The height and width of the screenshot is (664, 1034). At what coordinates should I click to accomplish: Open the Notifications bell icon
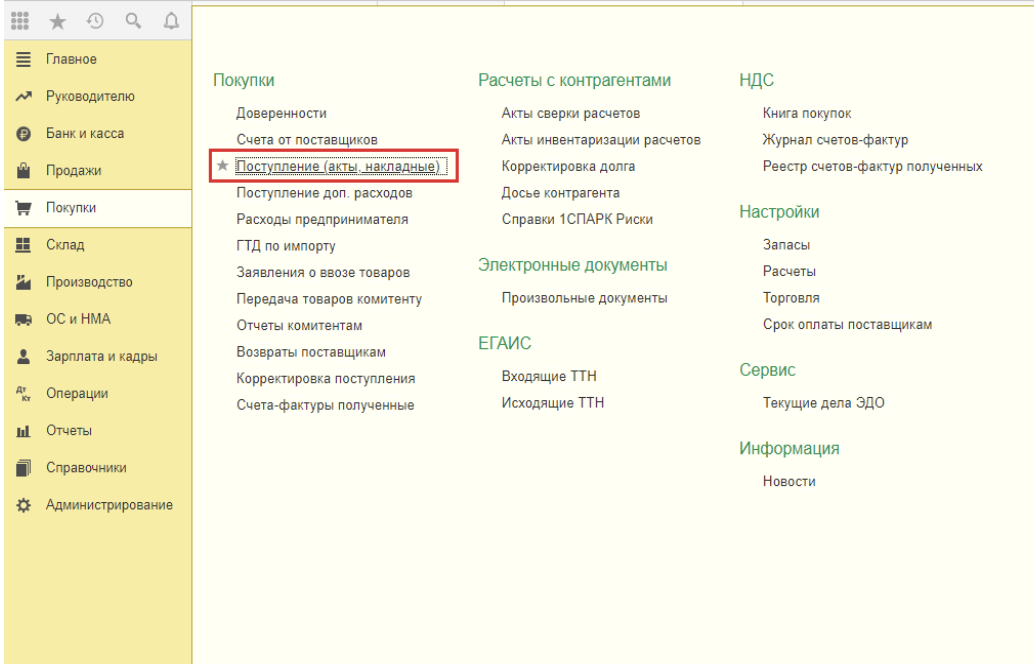click(x=169, y=20)
